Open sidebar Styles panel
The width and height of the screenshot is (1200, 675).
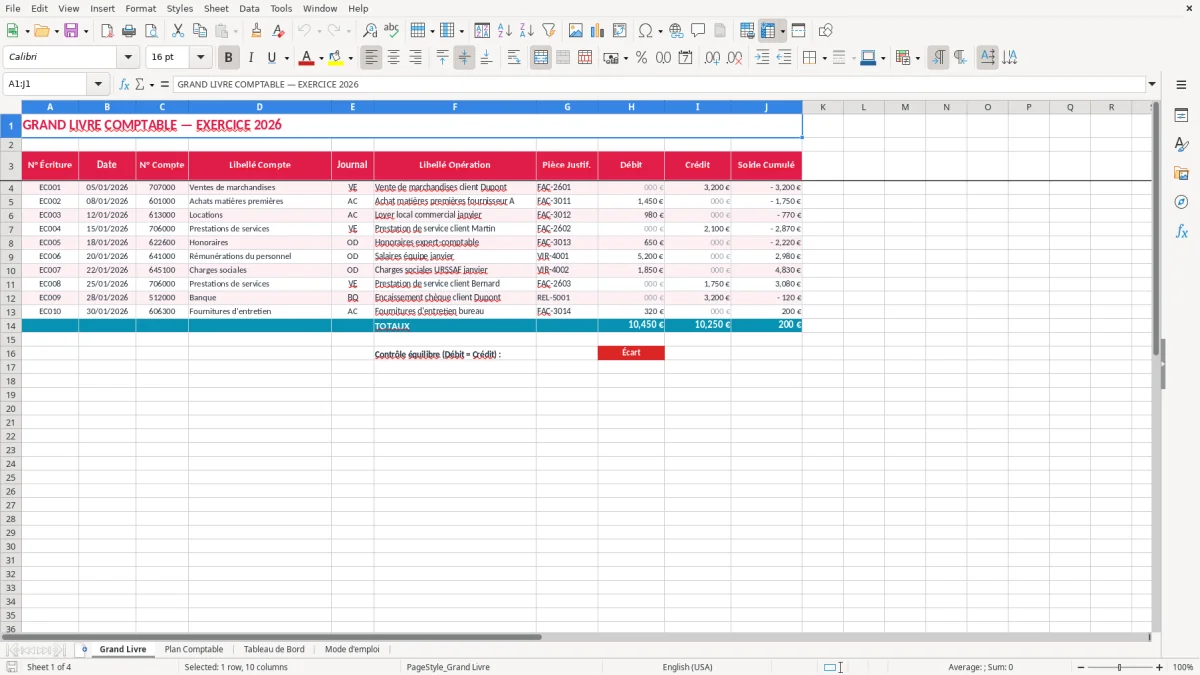click(x=1181, y=144)
